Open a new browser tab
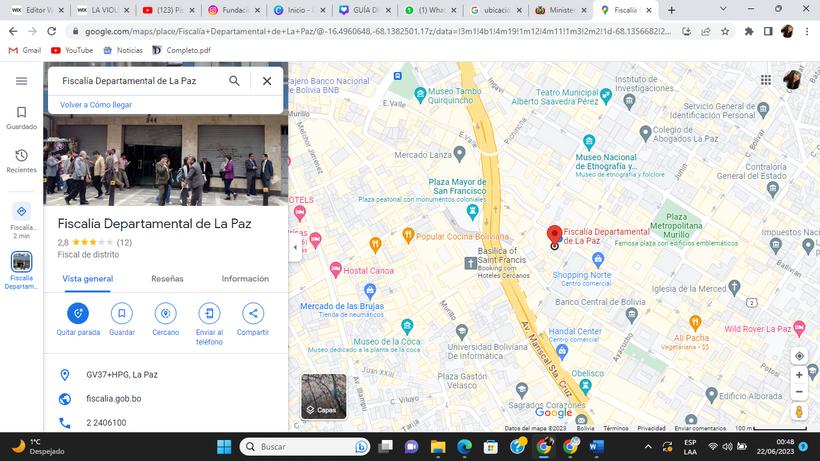The image size is (820, 461). point(671,10)
